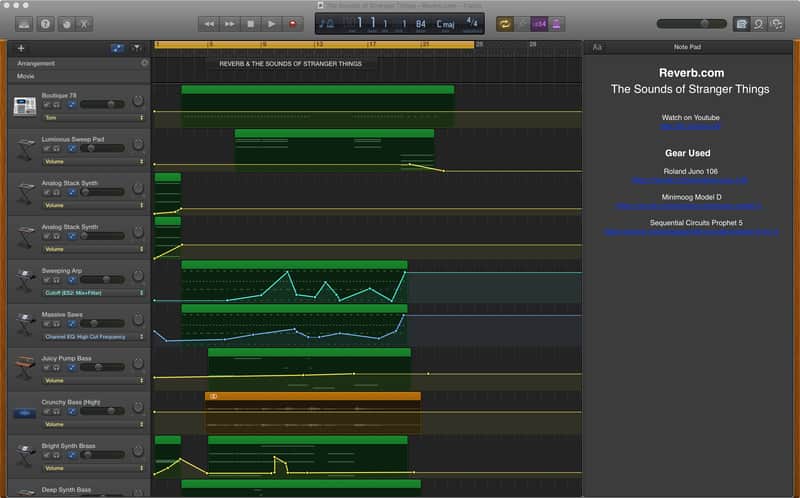This screenshot has height=498, width=800.
Task: Select the Boutique 78 drum machine icon
Action: coord(24,106)
